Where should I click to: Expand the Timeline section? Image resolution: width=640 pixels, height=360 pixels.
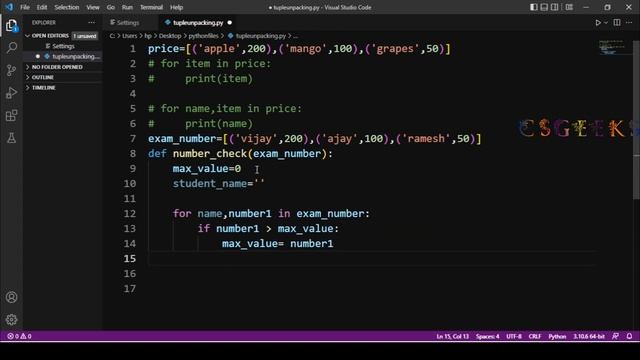(62, 88)
